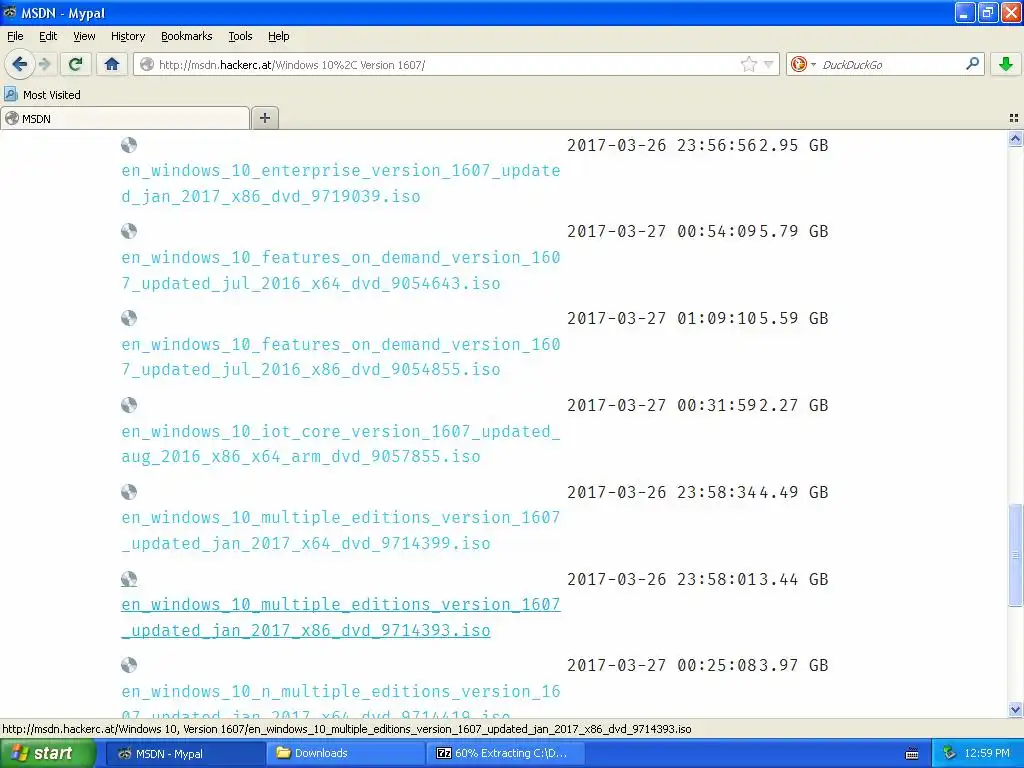Open the File menu

pyautogui.click(x=15, y=36)
